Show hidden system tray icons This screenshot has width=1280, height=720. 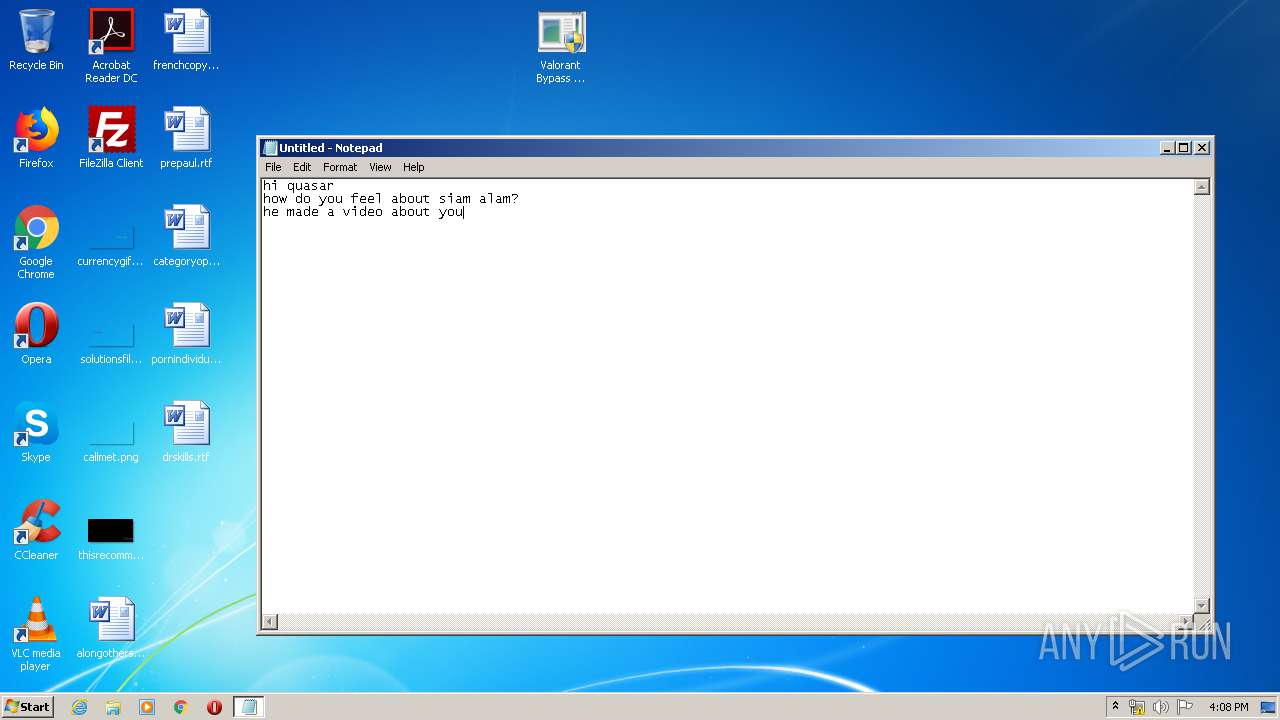tap(1115, 707)
